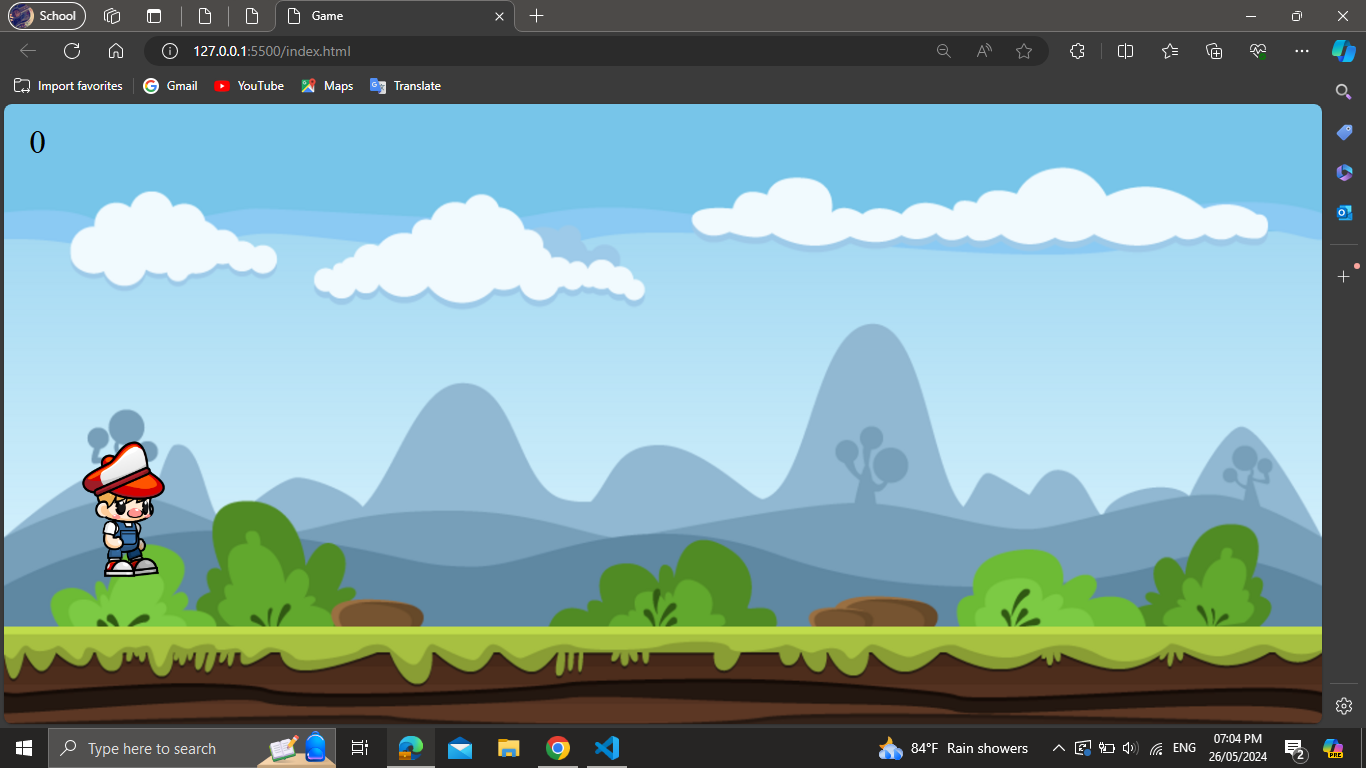Refresh the current page

click(x=72, y=51)
